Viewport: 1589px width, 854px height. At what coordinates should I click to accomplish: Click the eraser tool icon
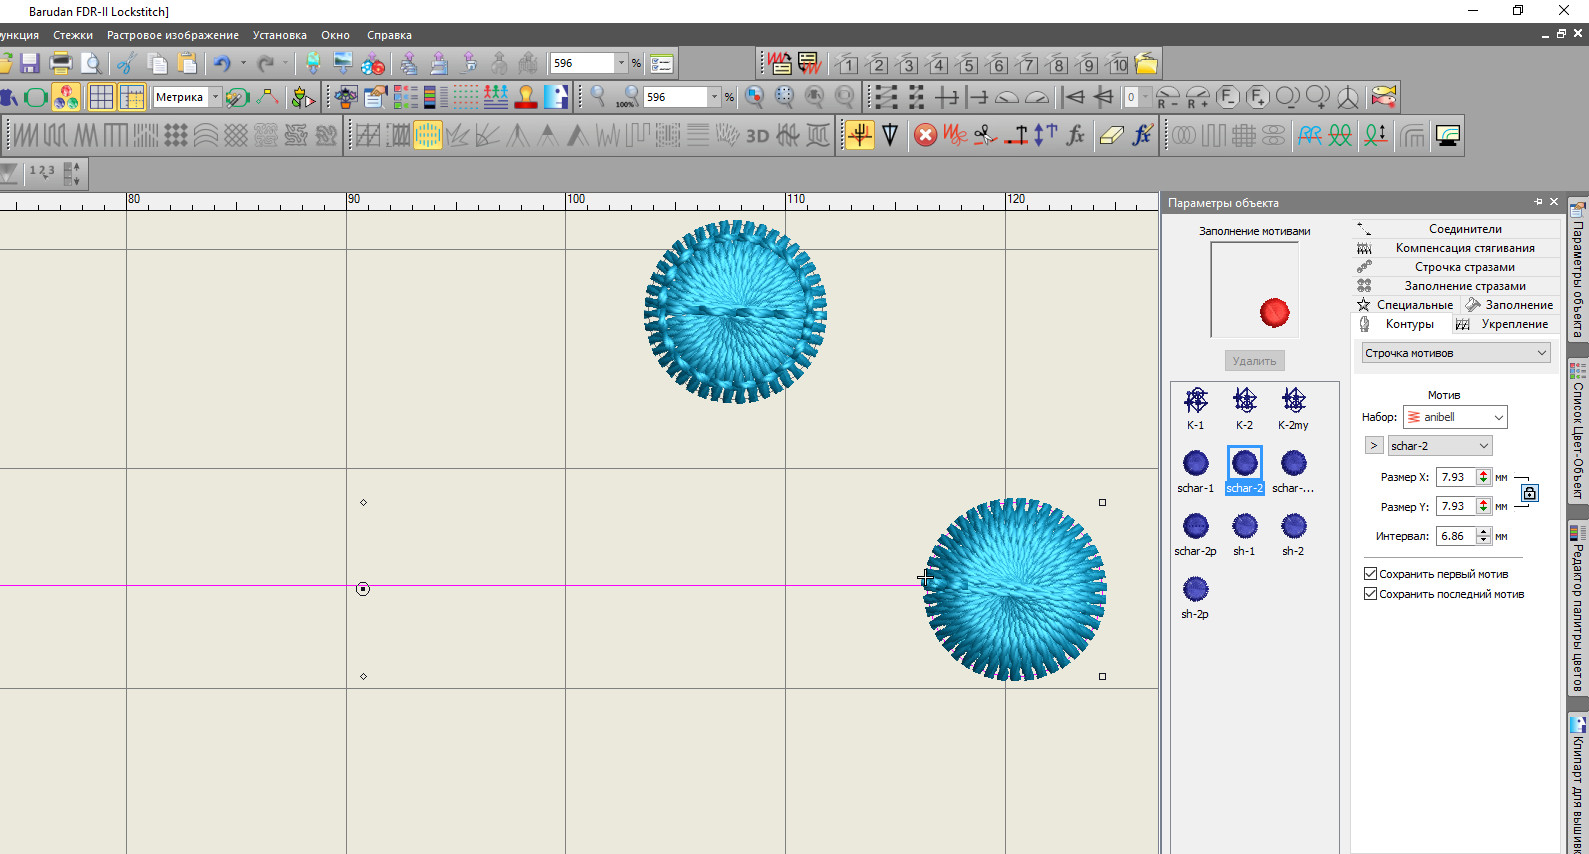(x=1111, y=135)
